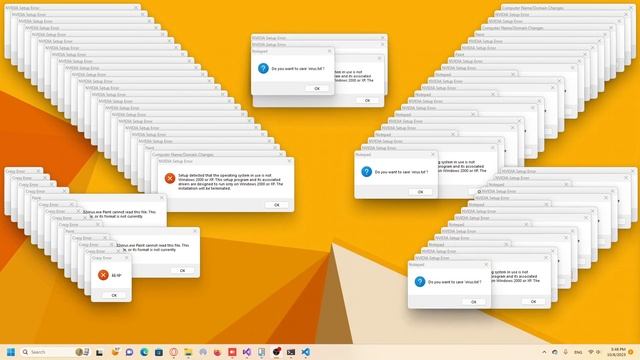Open the taskbar clock and date
640x360 pixels.
tap(616, 352)
